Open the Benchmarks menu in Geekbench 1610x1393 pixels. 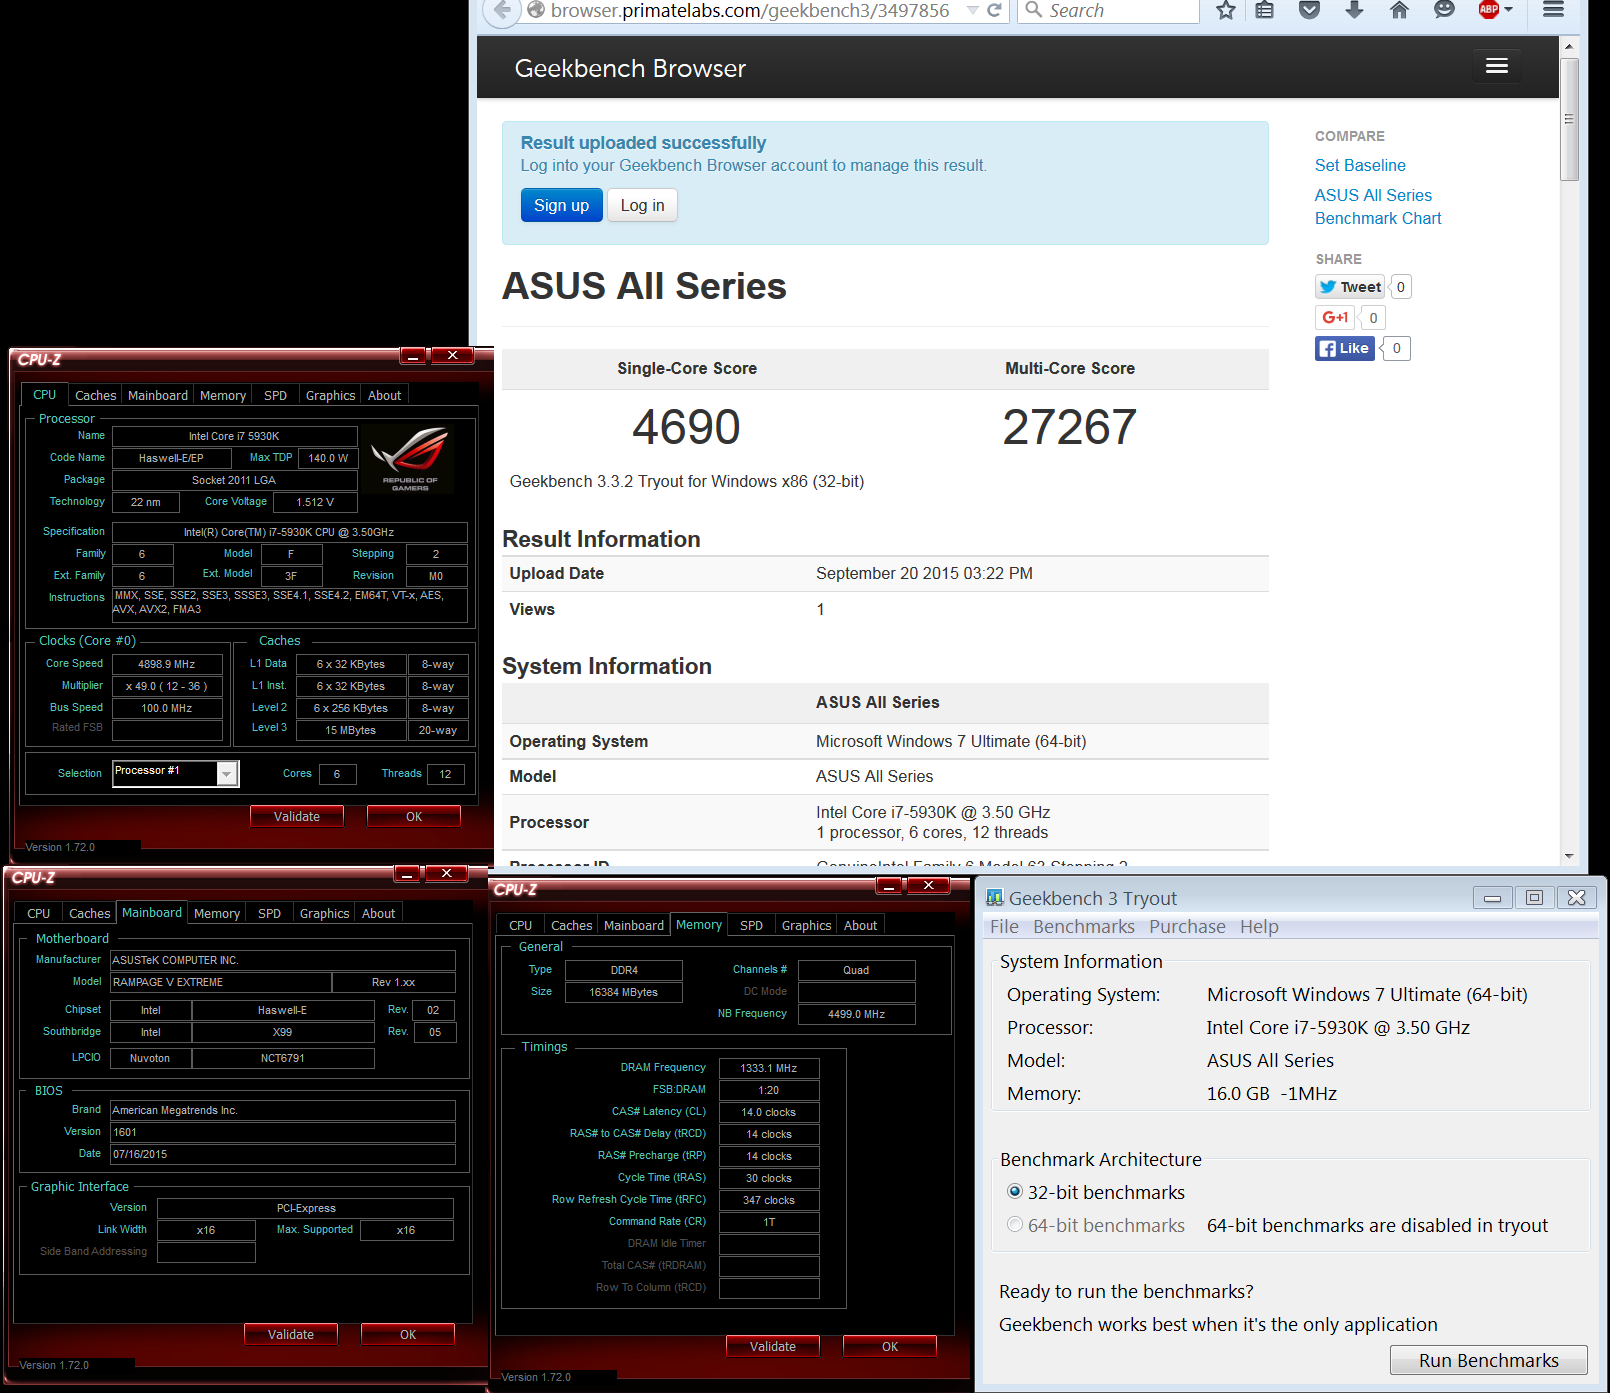coord(1084,927)
